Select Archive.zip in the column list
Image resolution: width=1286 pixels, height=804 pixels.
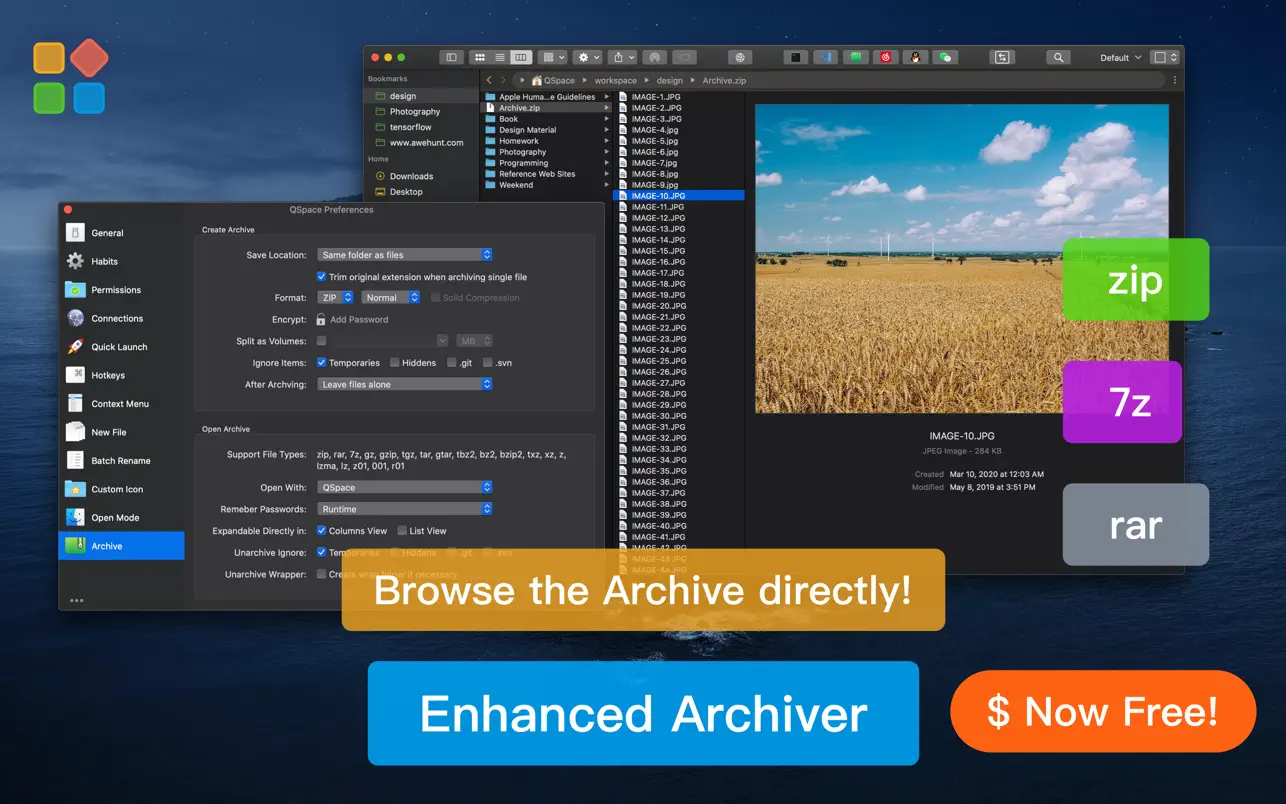546,108
